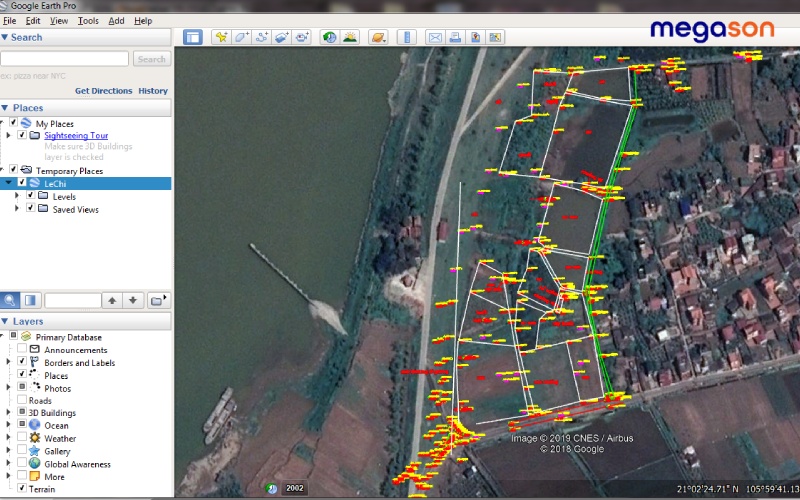
Task: Select the Add Polygon tool
Action: click(x=241, y=37)
